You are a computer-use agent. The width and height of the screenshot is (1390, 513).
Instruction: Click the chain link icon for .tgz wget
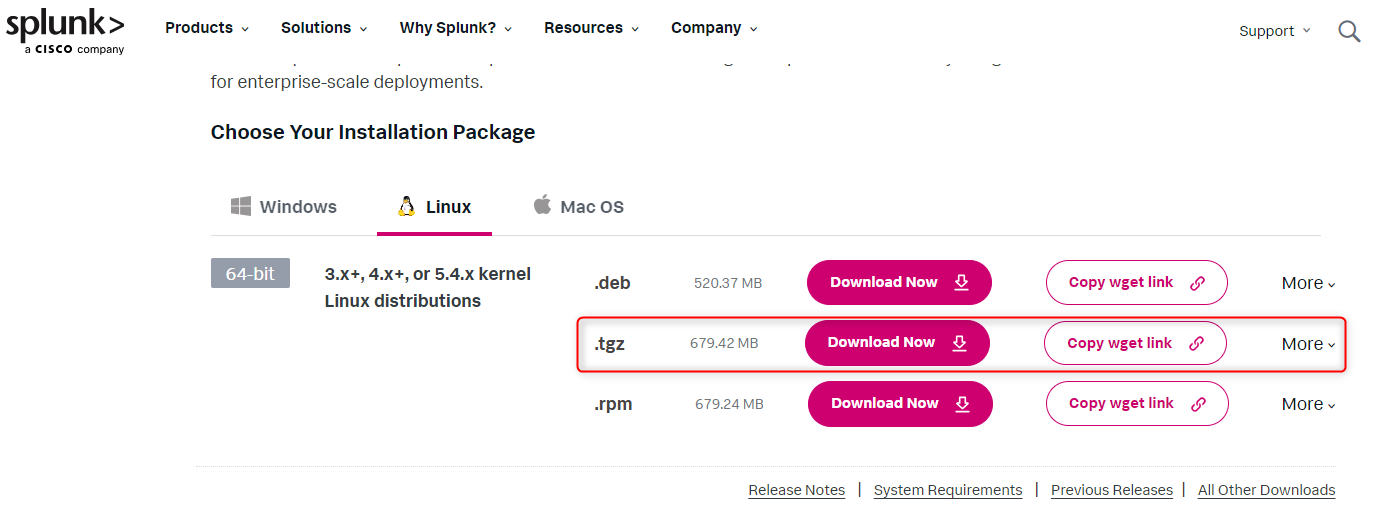pyautogui.click(x=1195, y=343)
